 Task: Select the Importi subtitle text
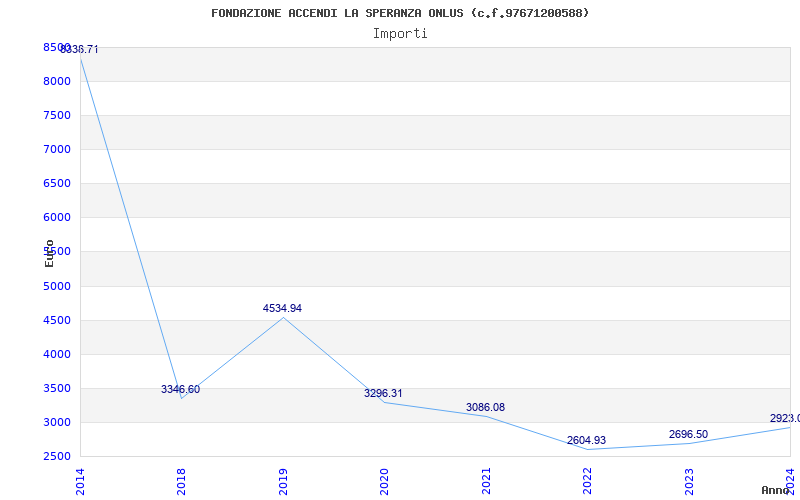[400, 34]
